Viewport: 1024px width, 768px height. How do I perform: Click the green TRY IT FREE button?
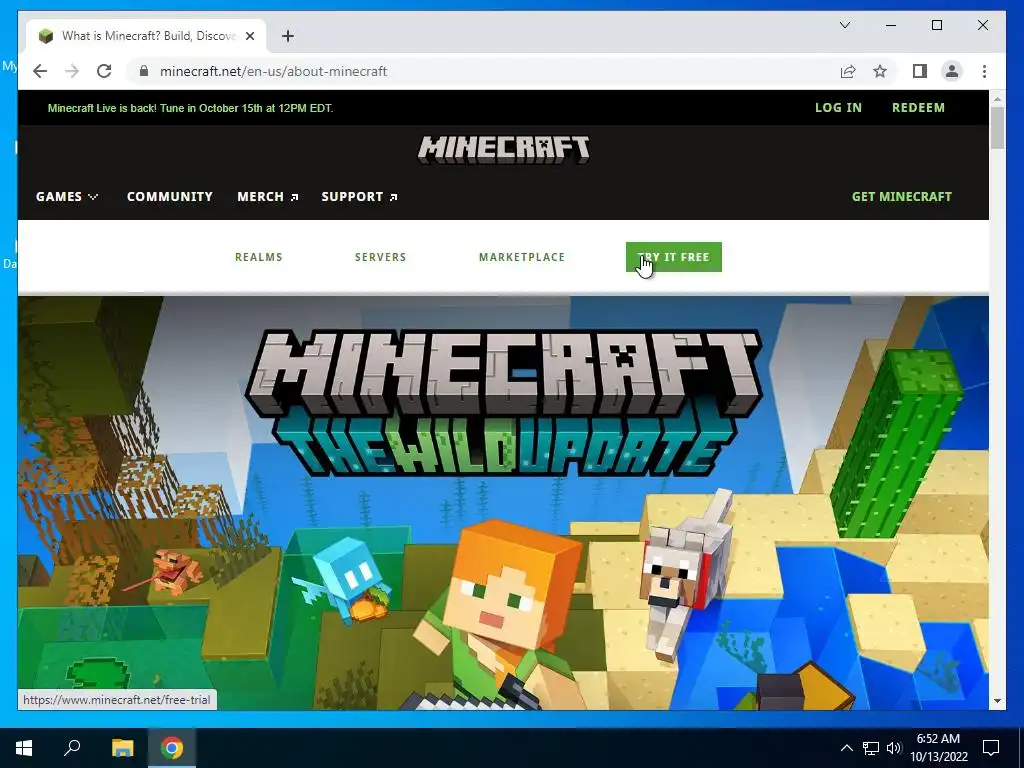673,257
